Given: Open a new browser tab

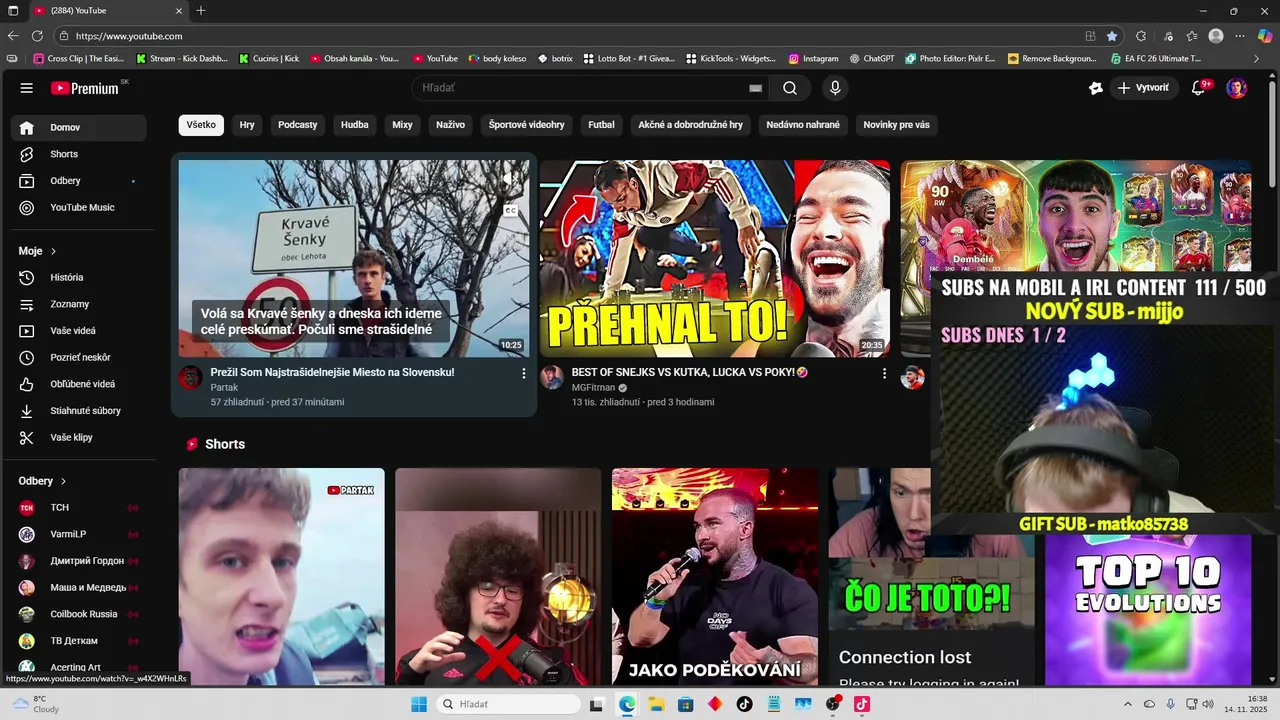Looking at the screenshot, I should click(201, 11).
